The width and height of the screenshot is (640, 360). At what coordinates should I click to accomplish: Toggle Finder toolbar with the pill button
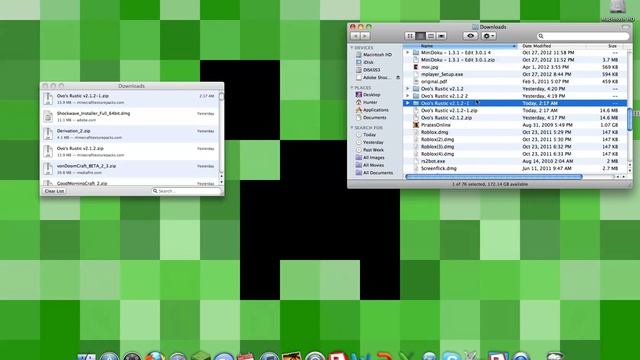[626, 27]
